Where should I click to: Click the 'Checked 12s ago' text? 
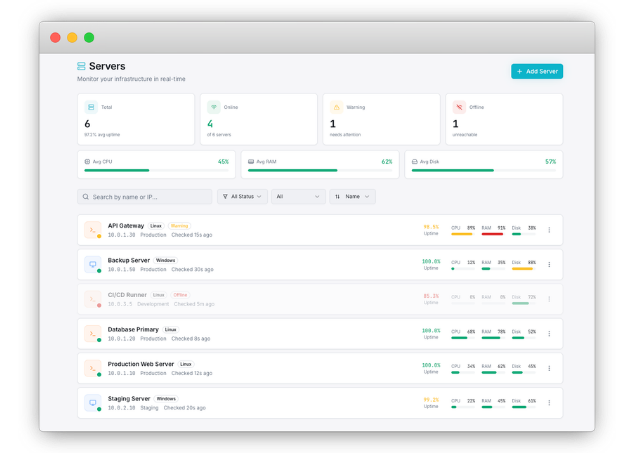192,373
